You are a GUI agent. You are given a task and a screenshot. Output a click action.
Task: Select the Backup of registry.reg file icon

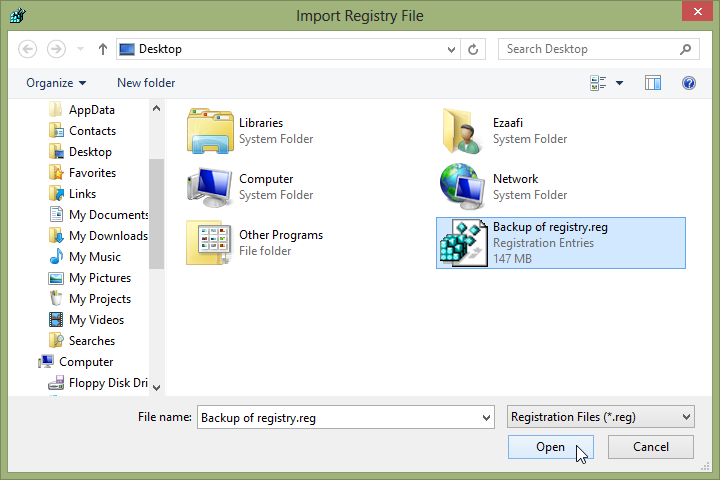coord(461,243)
